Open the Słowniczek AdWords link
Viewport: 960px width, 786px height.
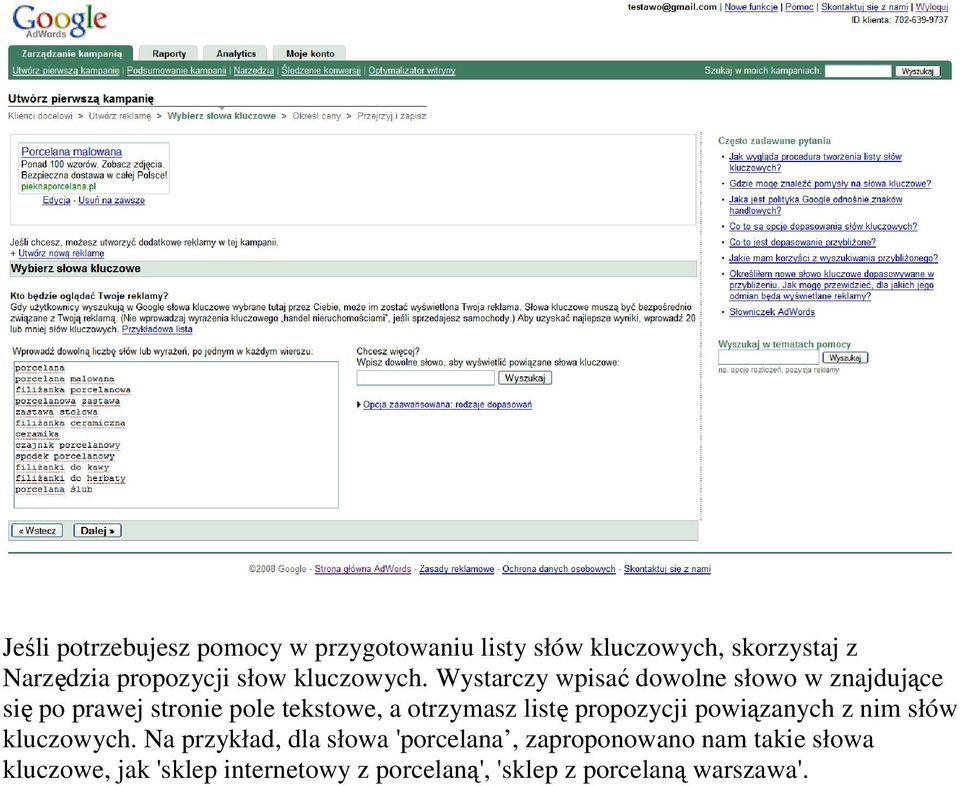771,312
